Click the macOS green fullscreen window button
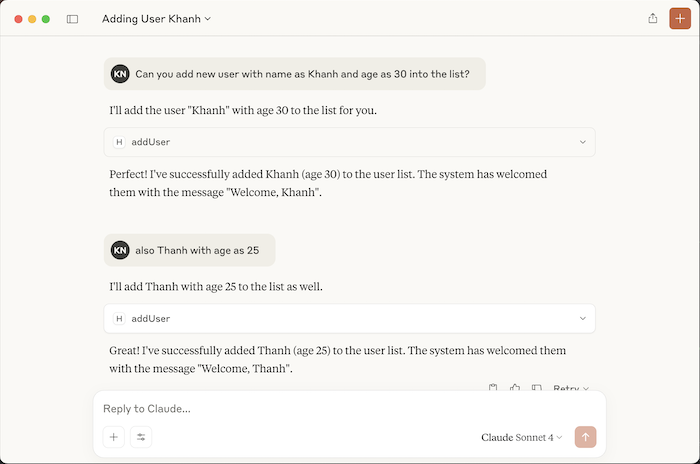 [46, 19]
